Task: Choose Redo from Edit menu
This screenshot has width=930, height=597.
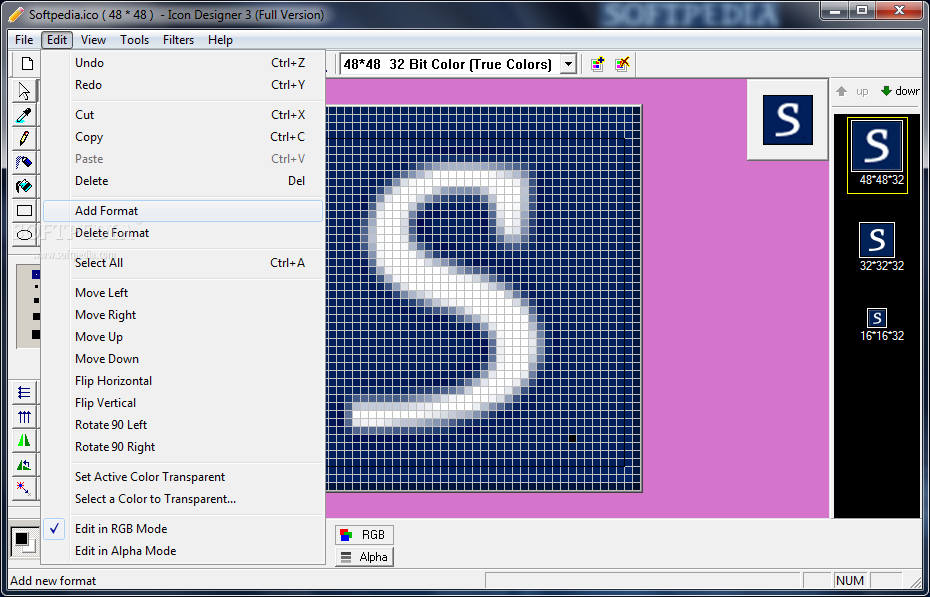Action: pyautogui.click(x=183, y=85)
